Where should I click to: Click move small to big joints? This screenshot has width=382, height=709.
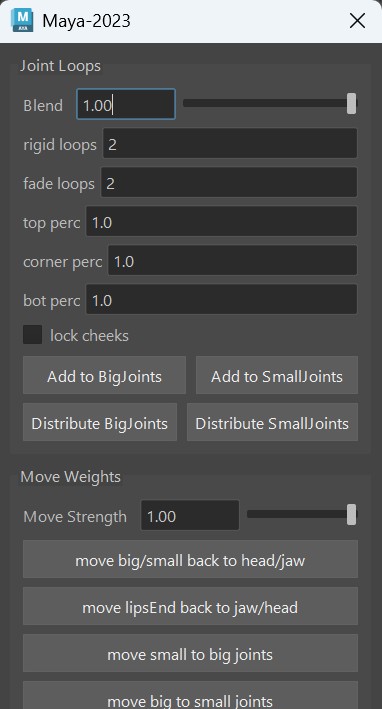point(190,653)
